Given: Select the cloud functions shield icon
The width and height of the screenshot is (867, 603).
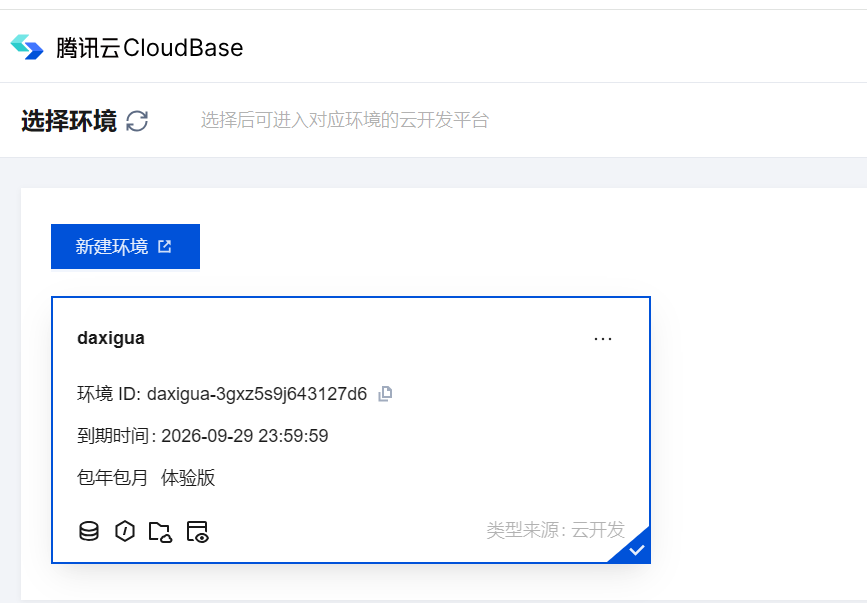Looking at the screenshot, I should 124,531.
